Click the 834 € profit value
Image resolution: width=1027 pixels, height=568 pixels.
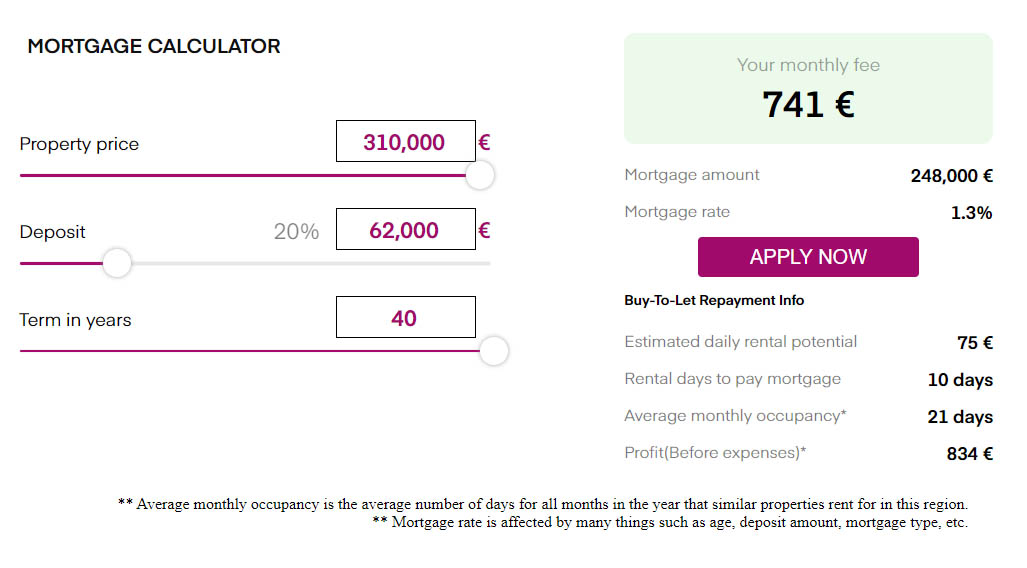pos(969,454)
